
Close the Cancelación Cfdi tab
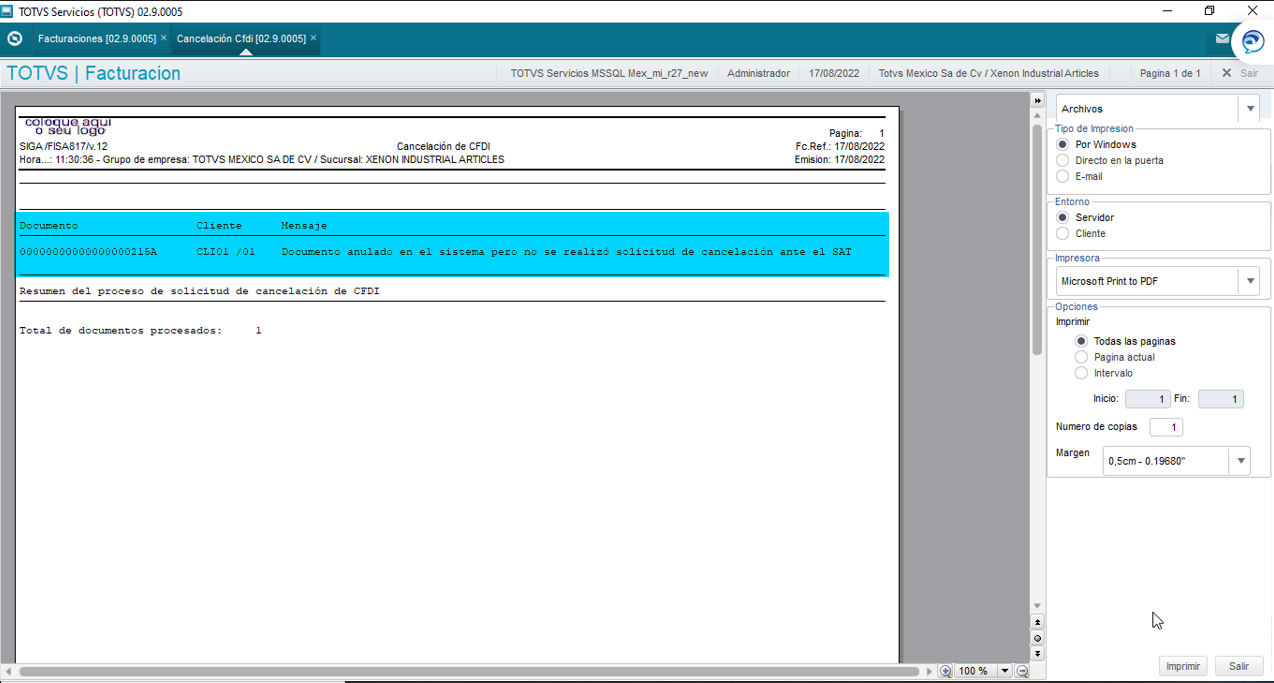click(x=313, y=38)
